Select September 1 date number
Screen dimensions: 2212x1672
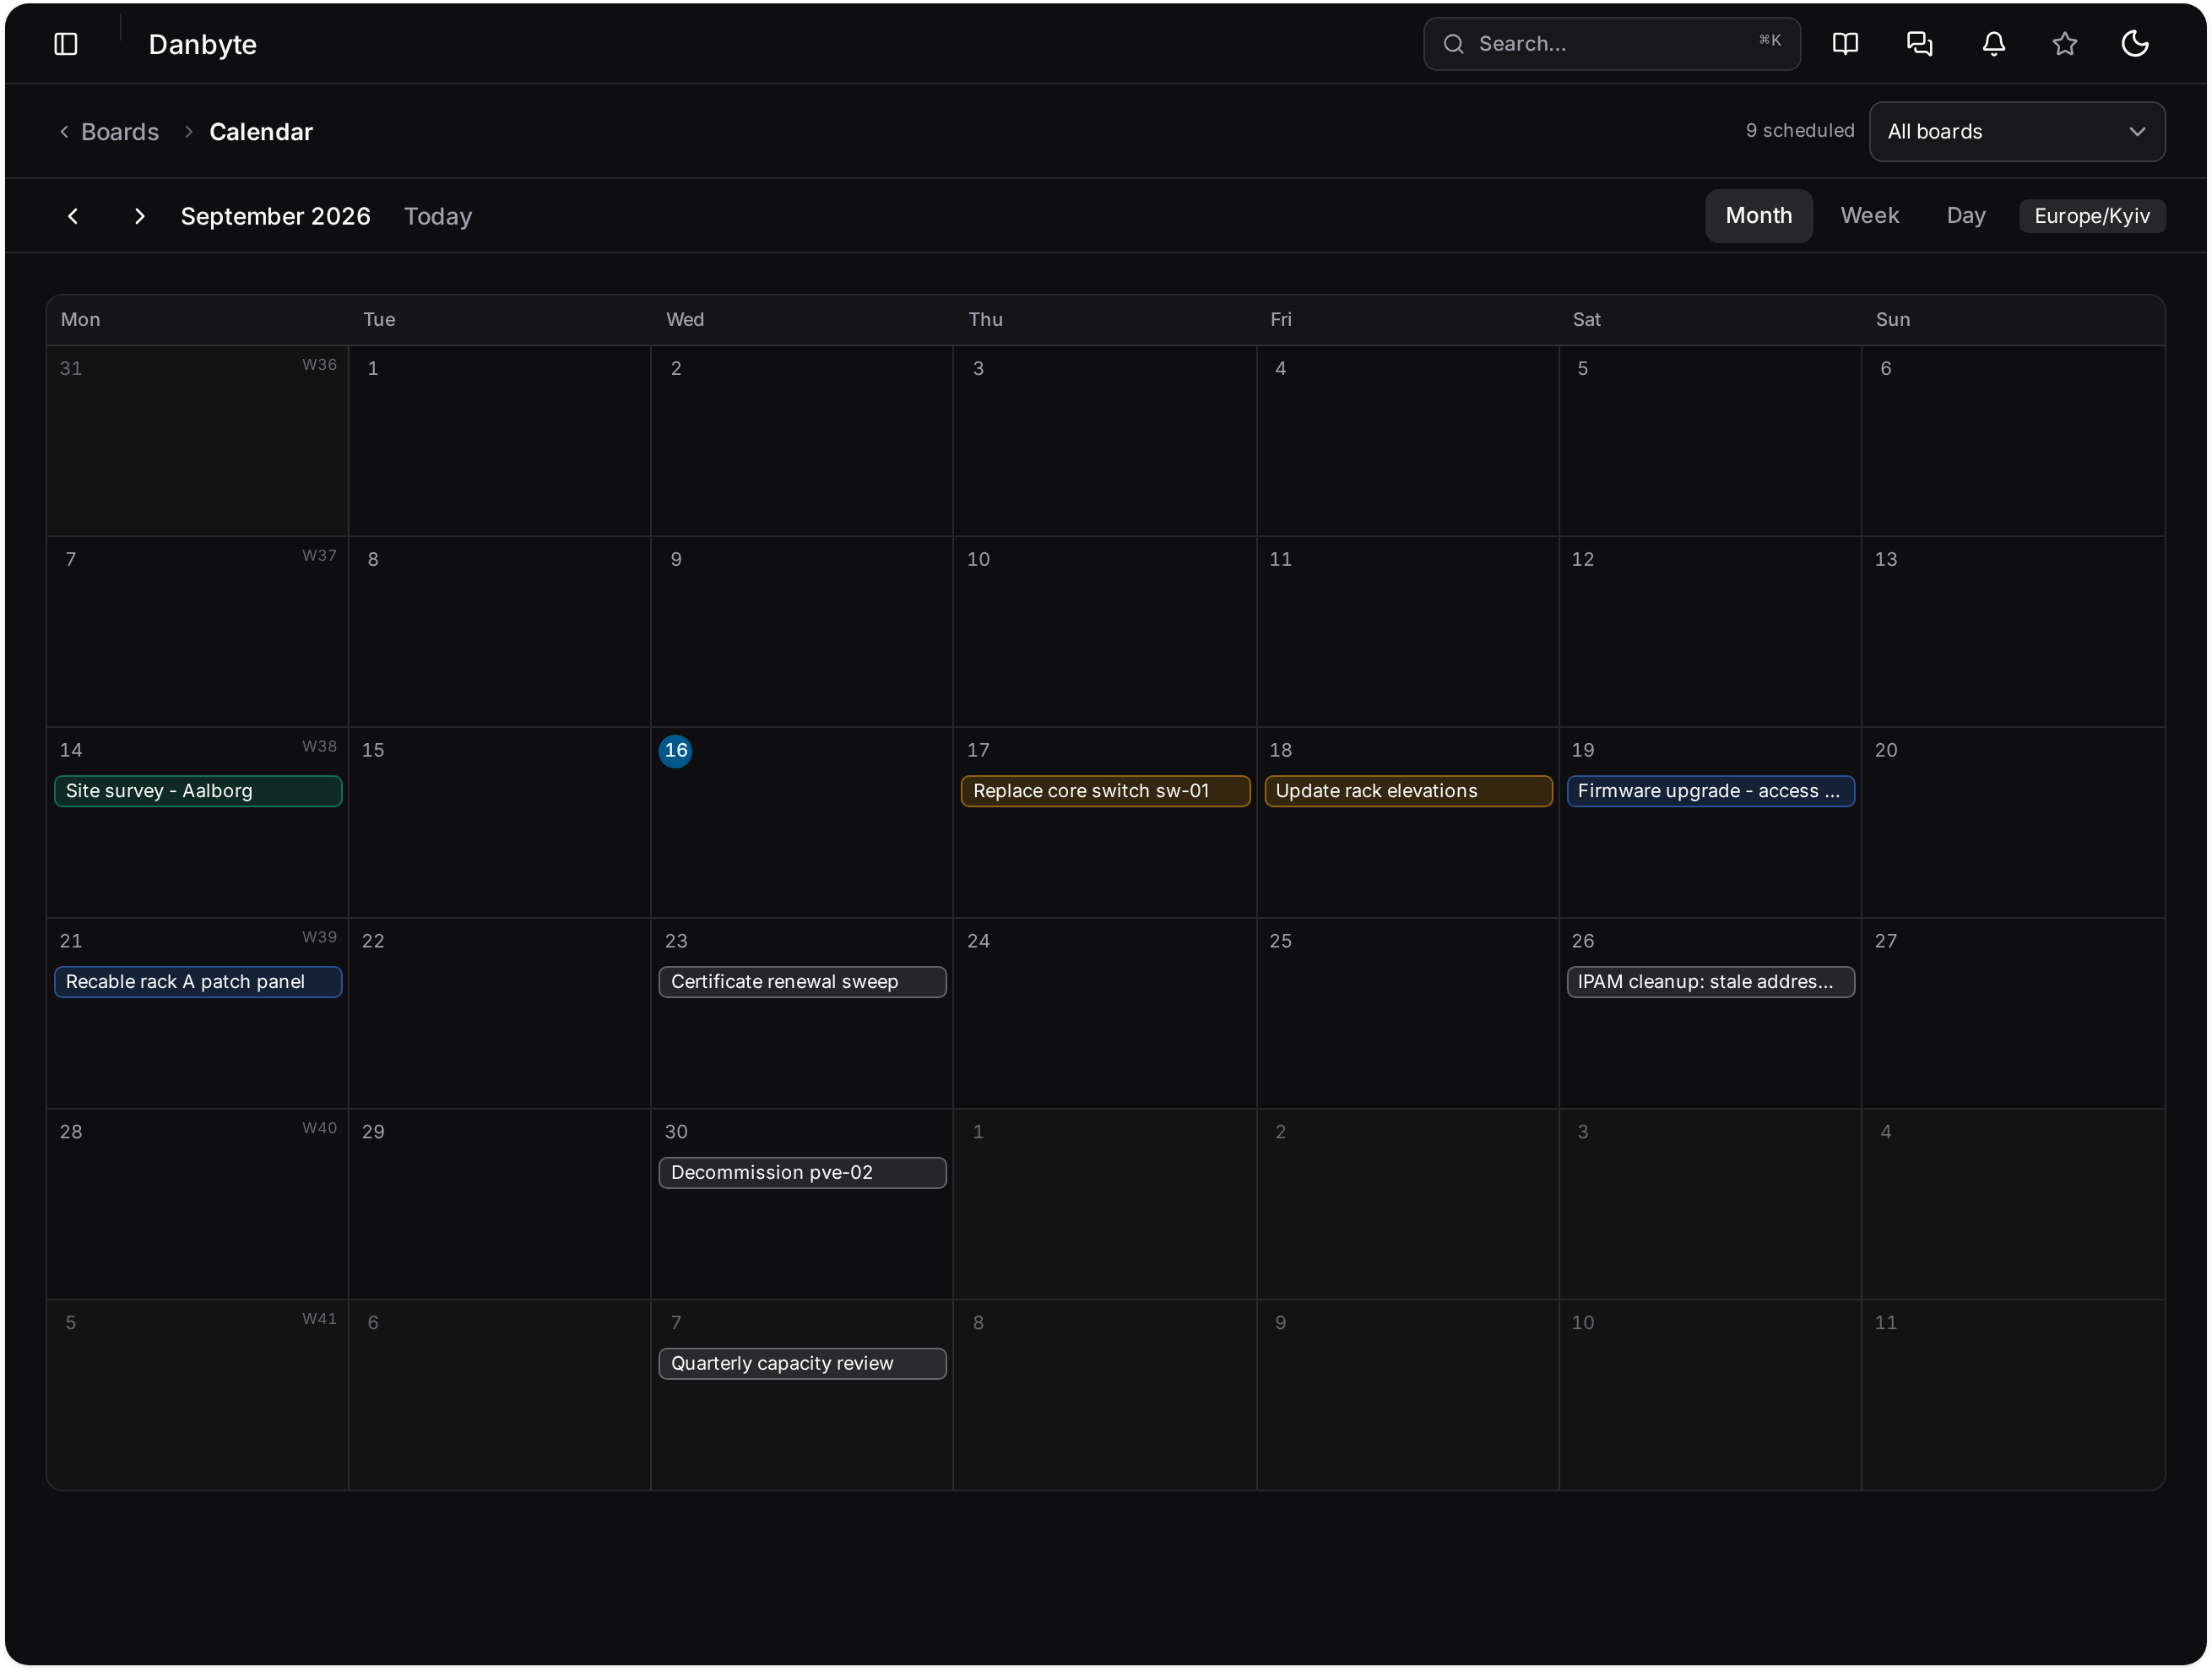coord(372,368)
